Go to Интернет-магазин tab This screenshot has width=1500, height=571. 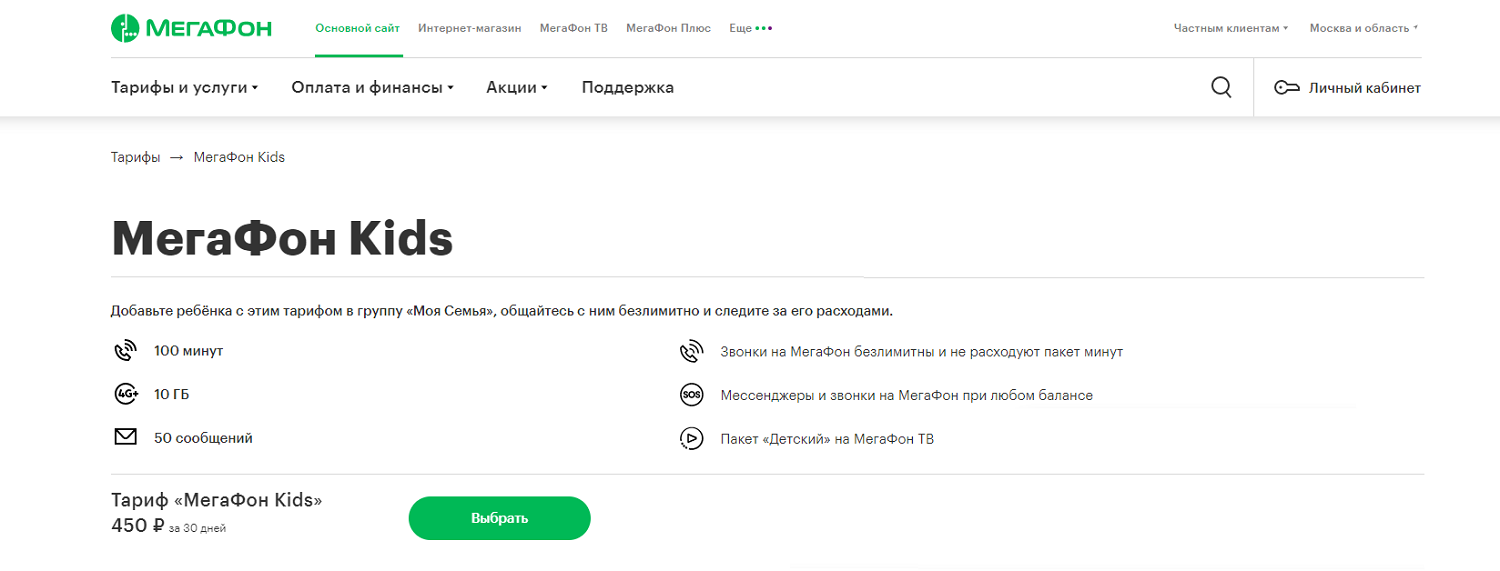(470, 28)
